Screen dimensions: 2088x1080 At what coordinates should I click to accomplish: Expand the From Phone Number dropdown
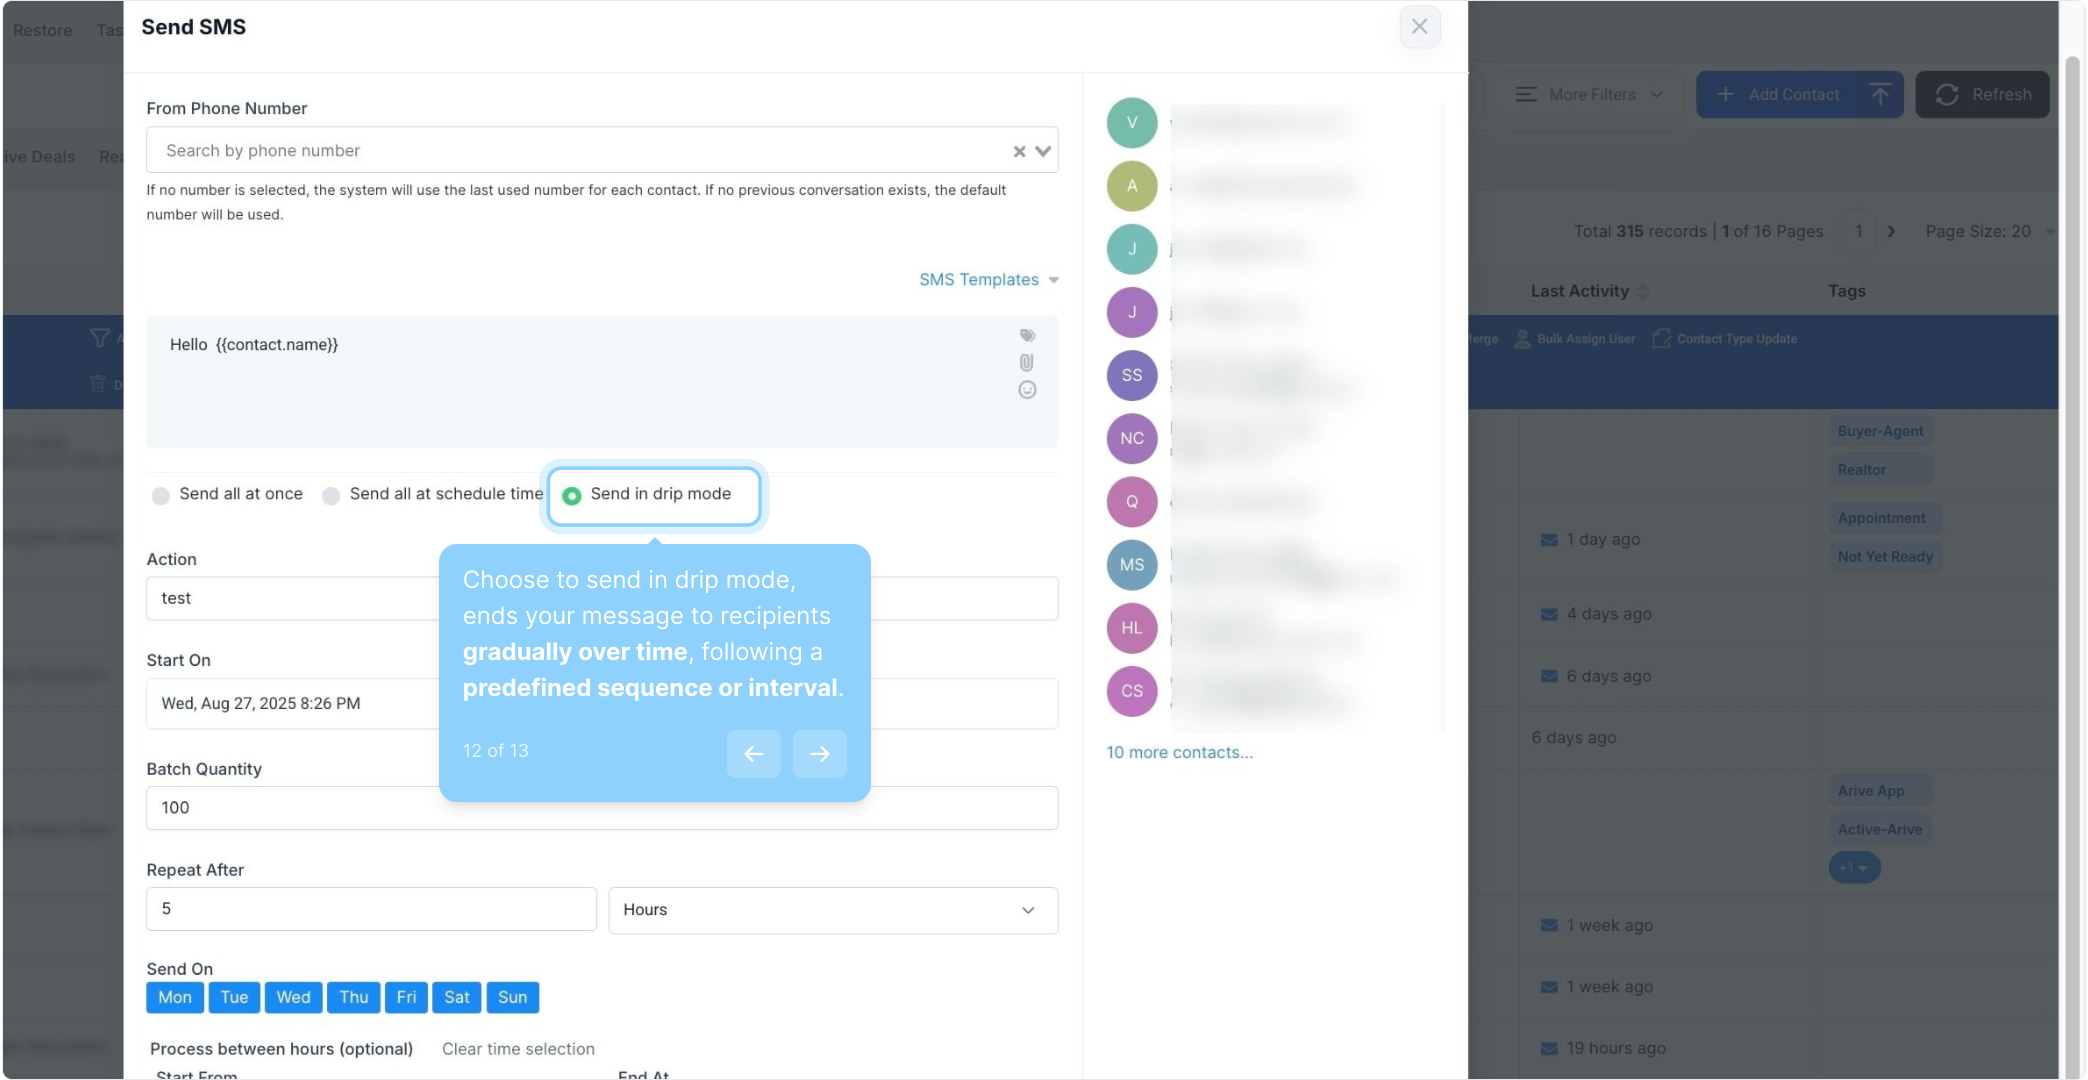[x=1043, y=151]
